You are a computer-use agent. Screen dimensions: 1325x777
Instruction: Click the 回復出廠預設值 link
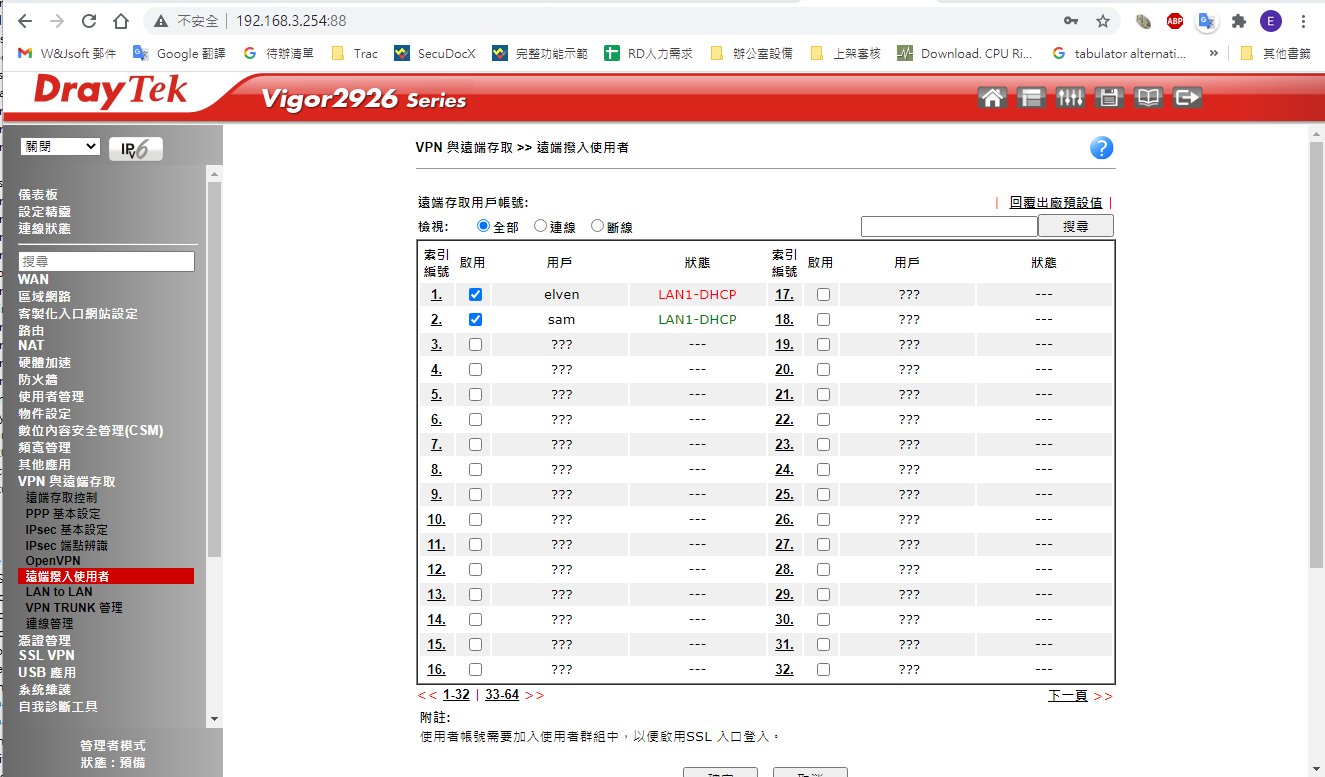pyautogui.click(x=1056, y=203)
